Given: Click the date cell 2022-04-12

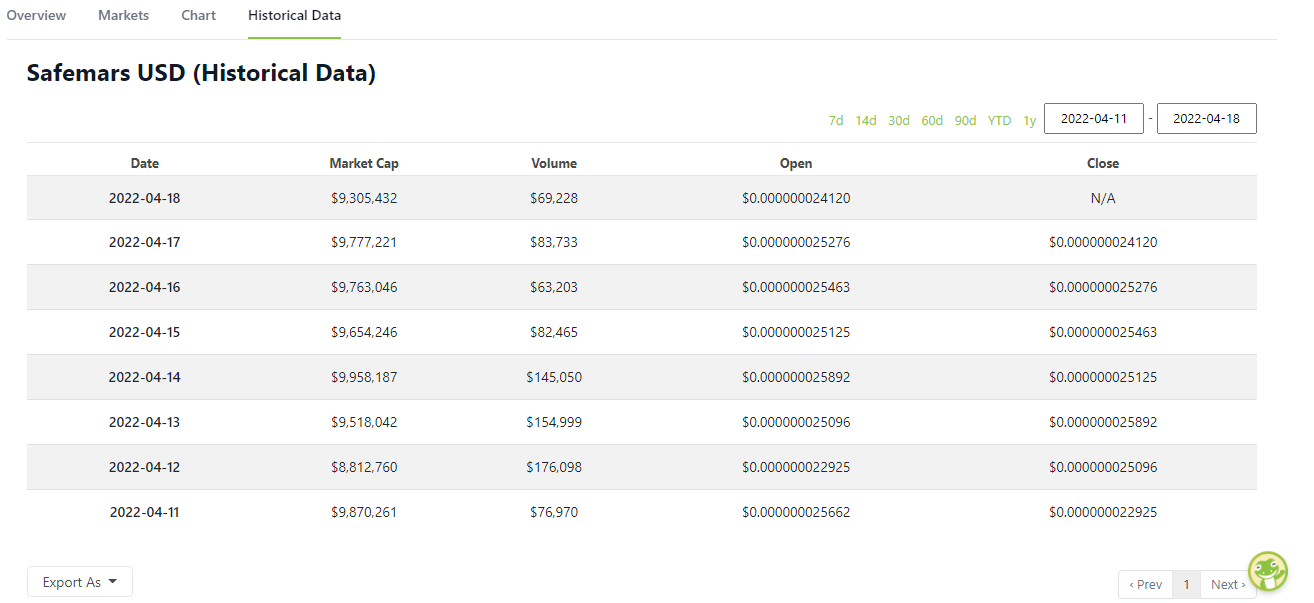Looking at the screenshot, I should 145,467.
